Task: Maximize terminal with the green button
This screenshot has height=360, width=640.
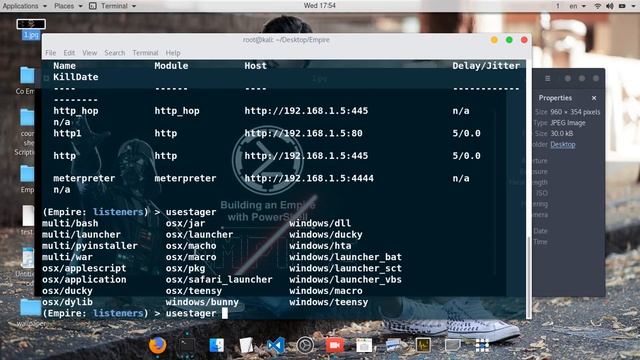Action: (x=509, y=40)
